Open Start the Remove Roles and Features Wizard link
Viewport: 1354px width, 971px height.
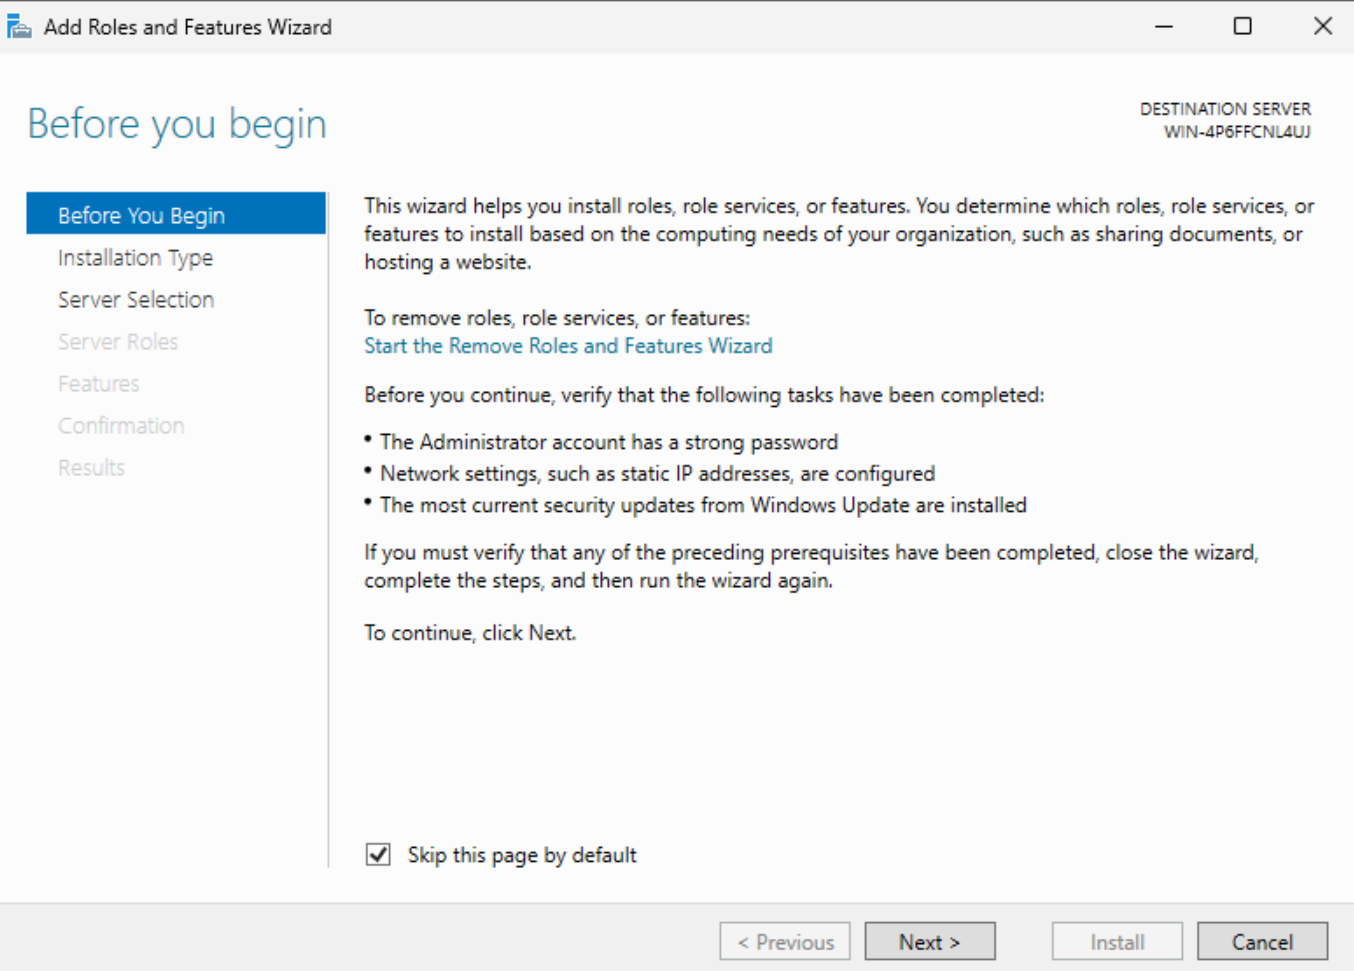568,346
